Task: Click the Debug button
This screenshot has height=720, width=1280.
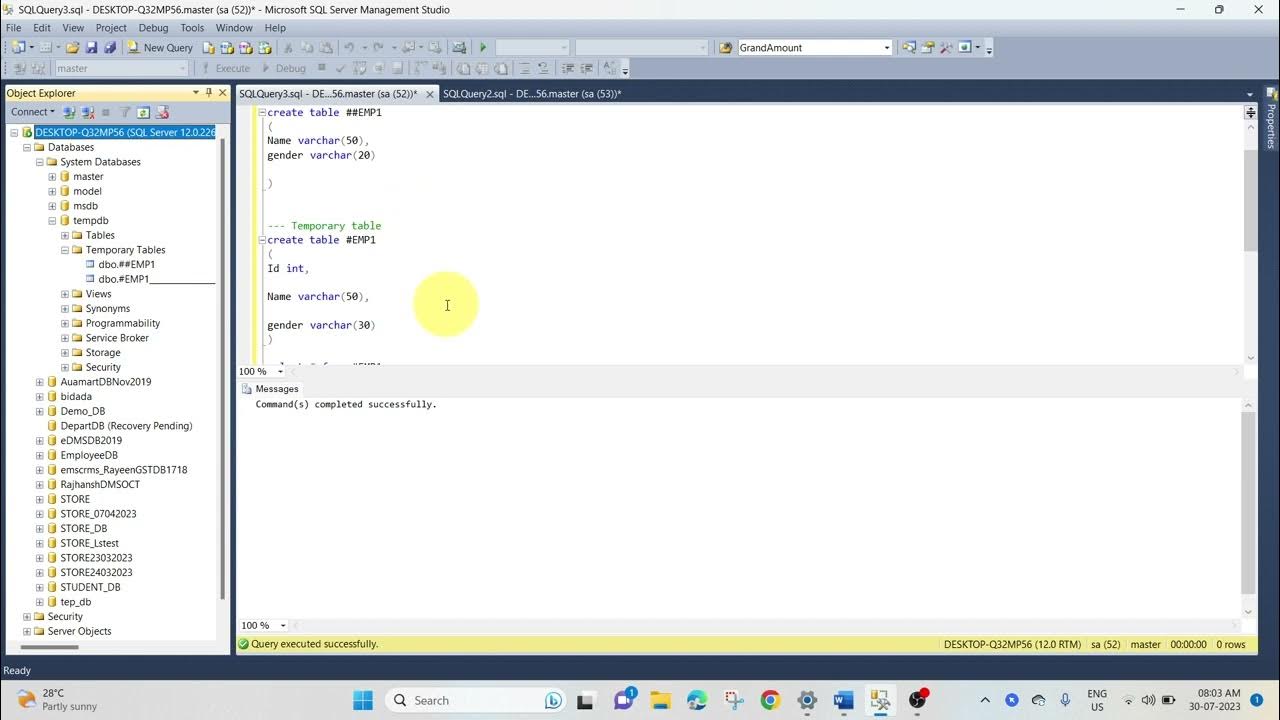Action: (284, 68)
